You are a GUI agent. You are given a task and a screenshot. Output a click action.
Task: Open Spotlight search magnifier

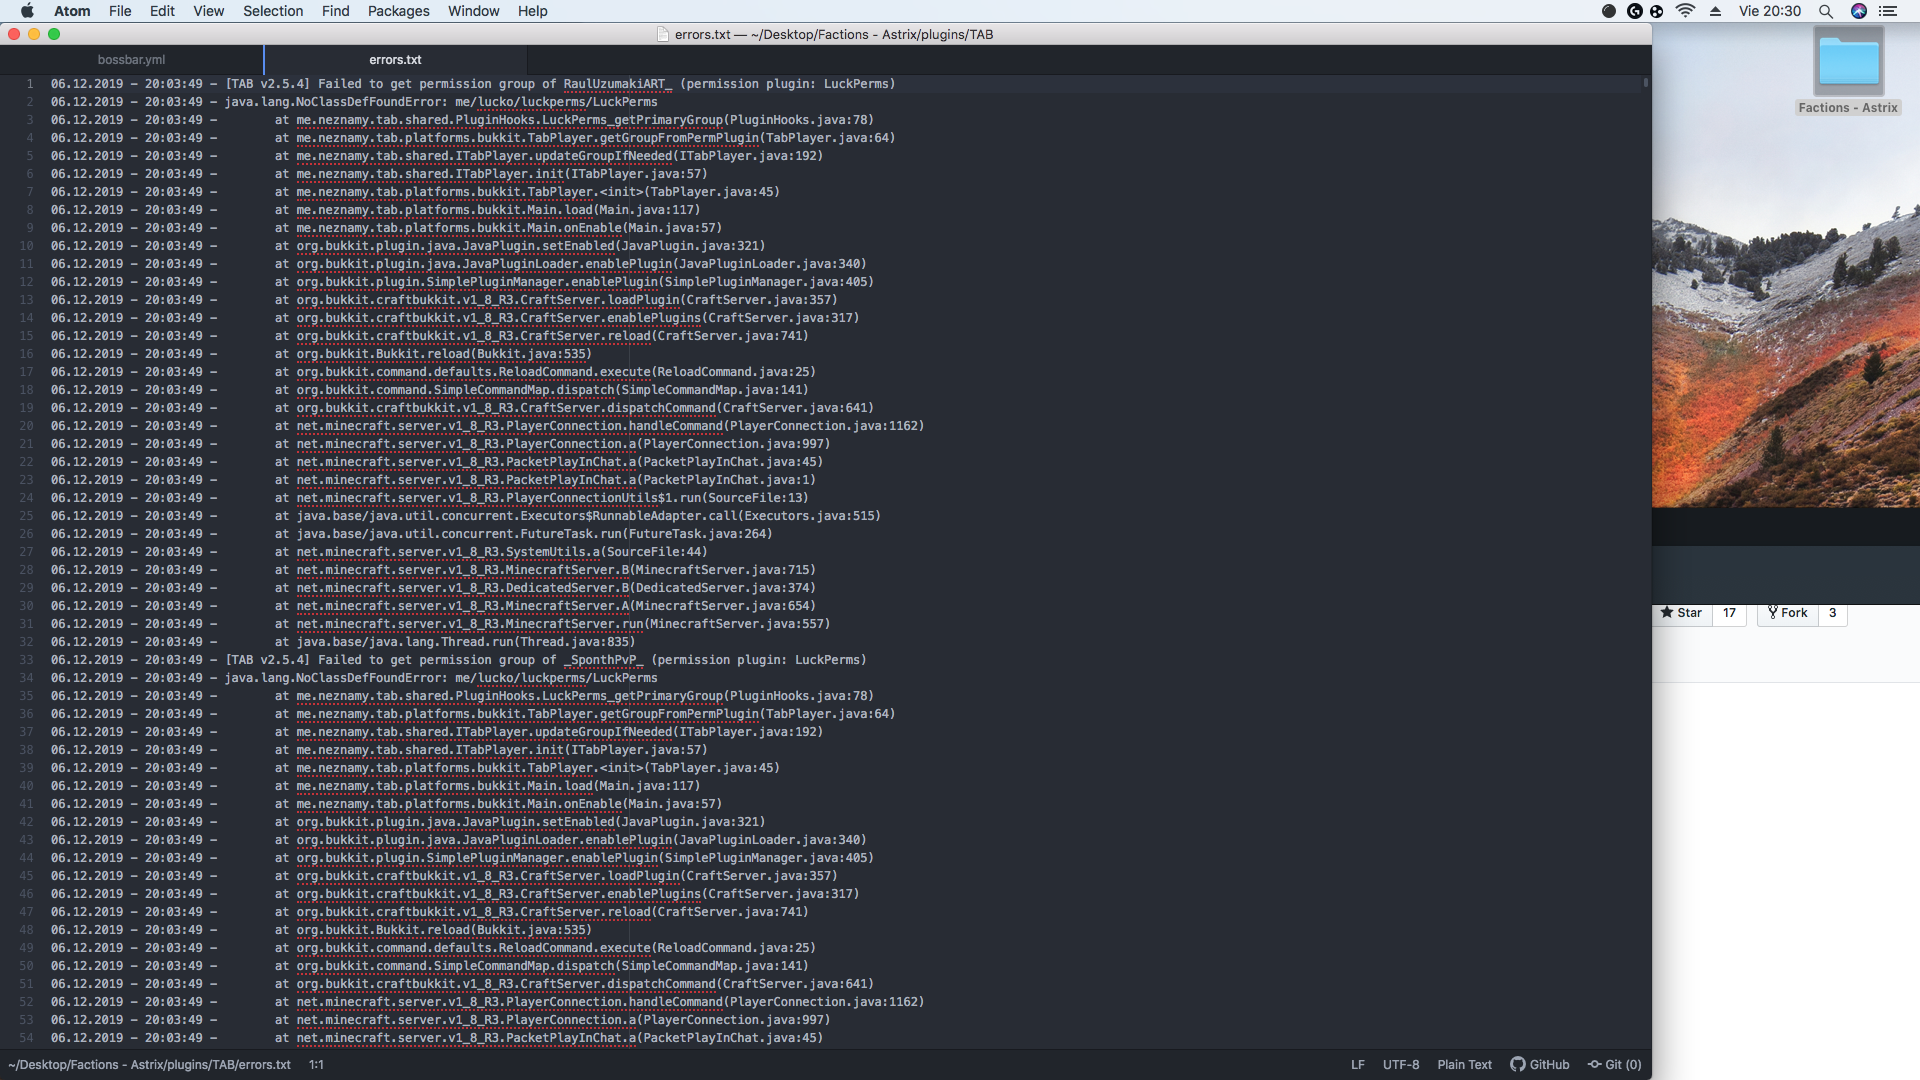coord(1826,11)
